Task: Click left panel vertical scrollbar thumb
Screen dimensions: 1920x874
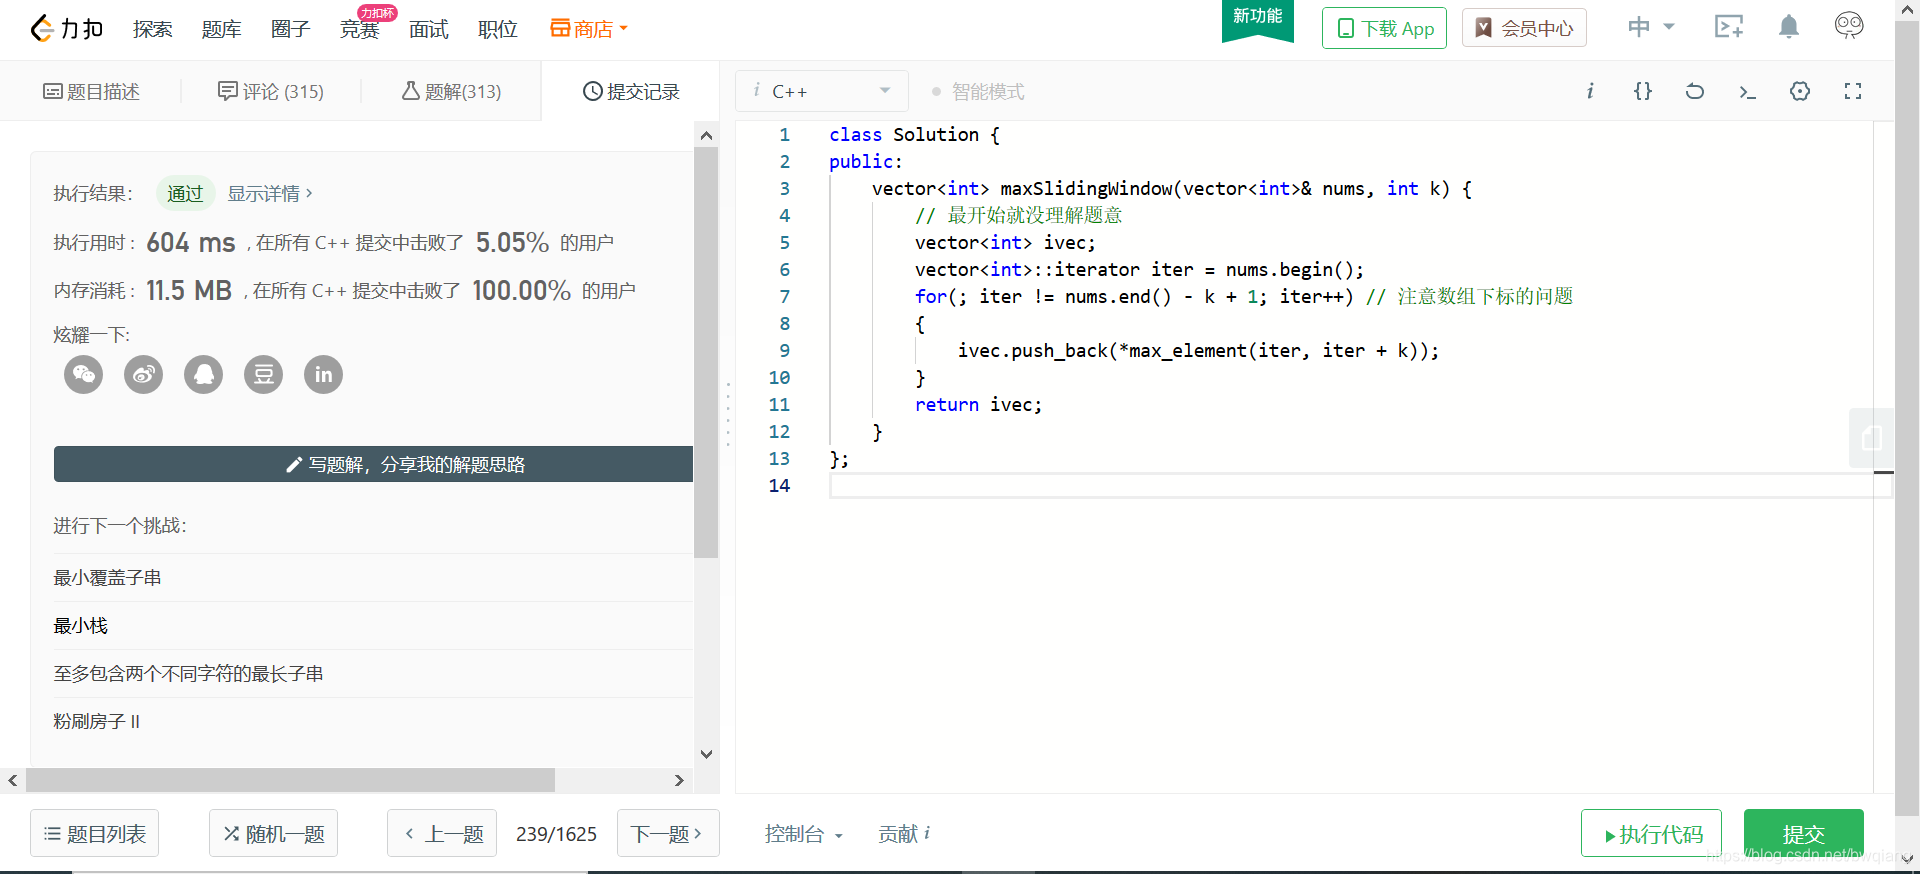Action: (x=706, y=352)
